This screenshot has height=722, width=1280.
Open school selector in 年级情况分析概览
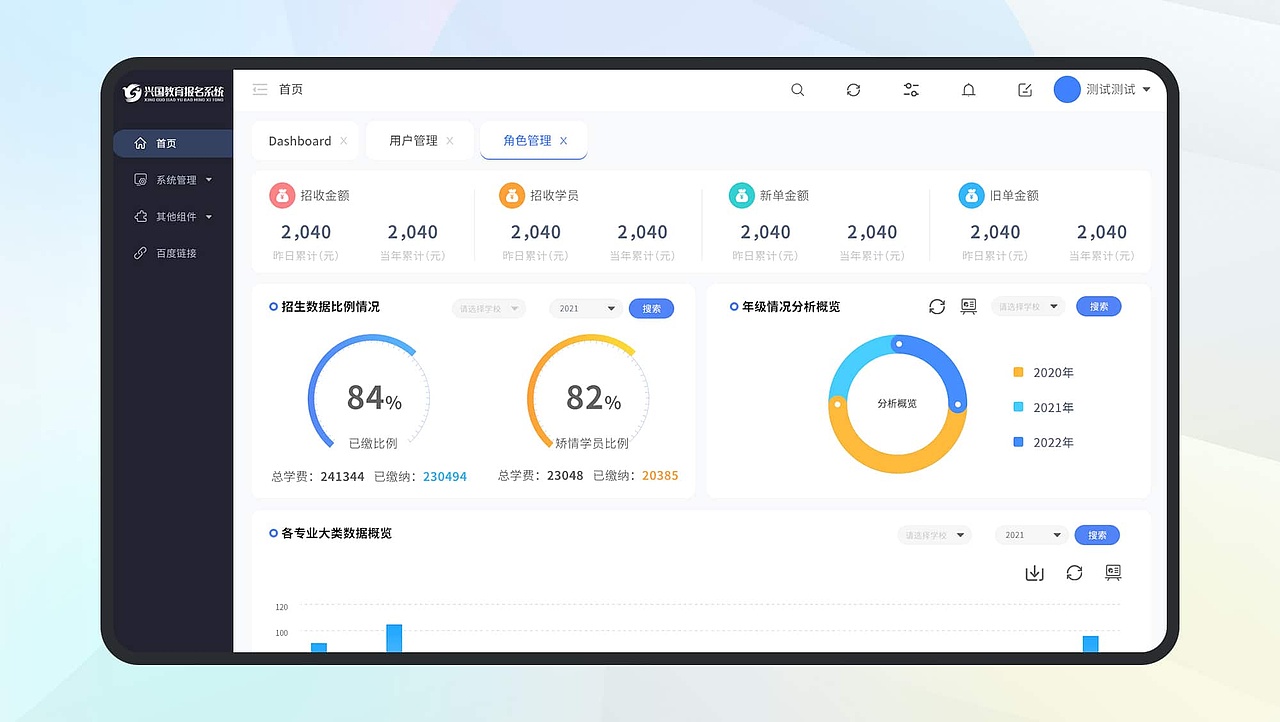1028,307
